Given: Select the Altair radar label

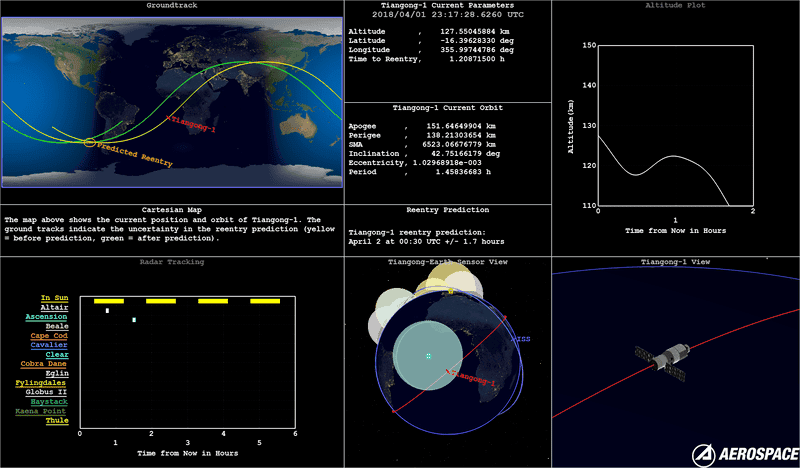Looking at the screenshot, I should click(54, 307).
